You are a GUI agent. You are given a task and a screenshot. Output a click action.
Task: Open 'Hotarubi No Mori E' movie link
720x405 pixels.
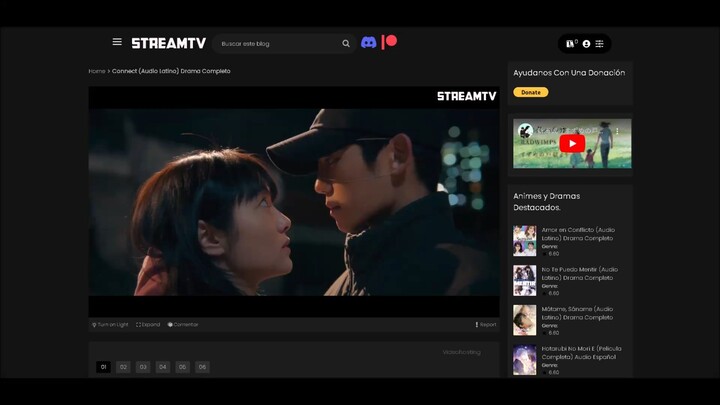[581, 353]
